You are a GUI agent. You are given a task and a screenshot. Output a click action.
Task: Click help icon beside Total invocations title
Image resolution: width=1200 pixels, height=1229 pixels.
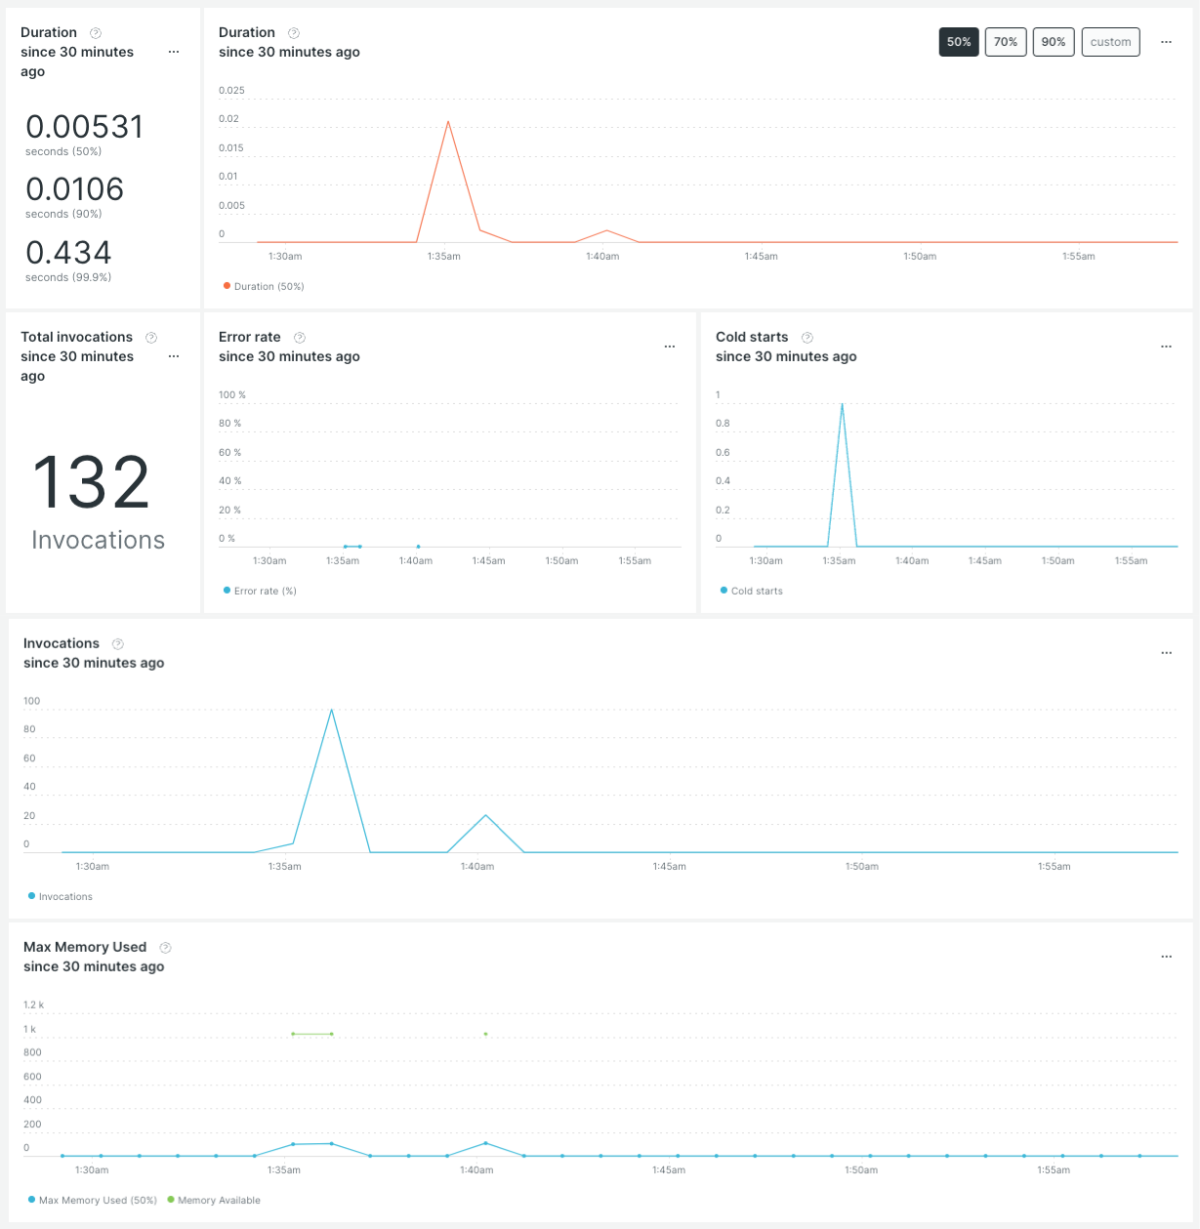click(x=151, y=338)
